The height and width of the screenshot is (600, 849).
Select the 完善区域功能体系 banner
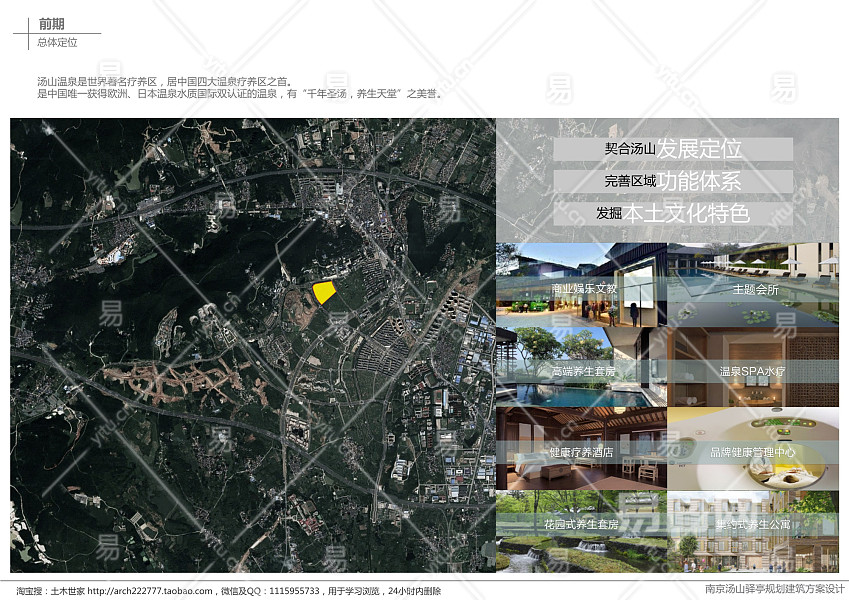pos(673,182)
